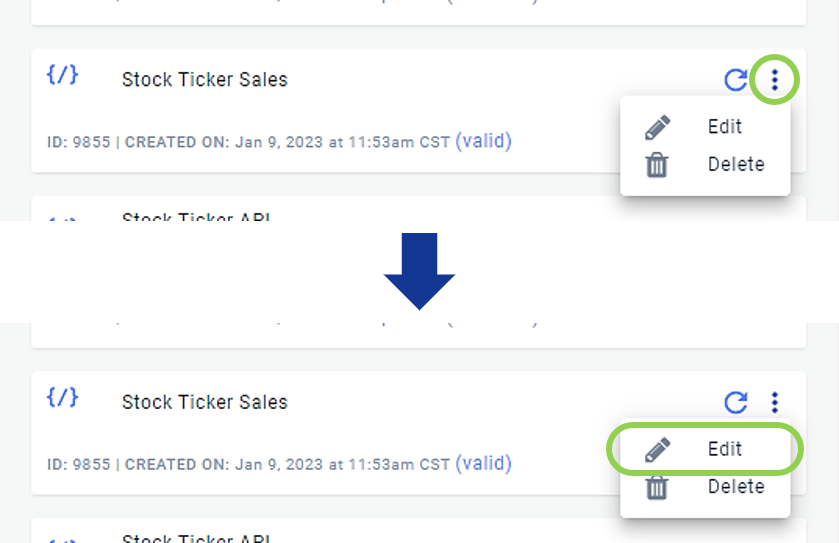Screen dimensions: 839x543
Task: Click the trash can icon in the lower menu
Action: [657, 487]
